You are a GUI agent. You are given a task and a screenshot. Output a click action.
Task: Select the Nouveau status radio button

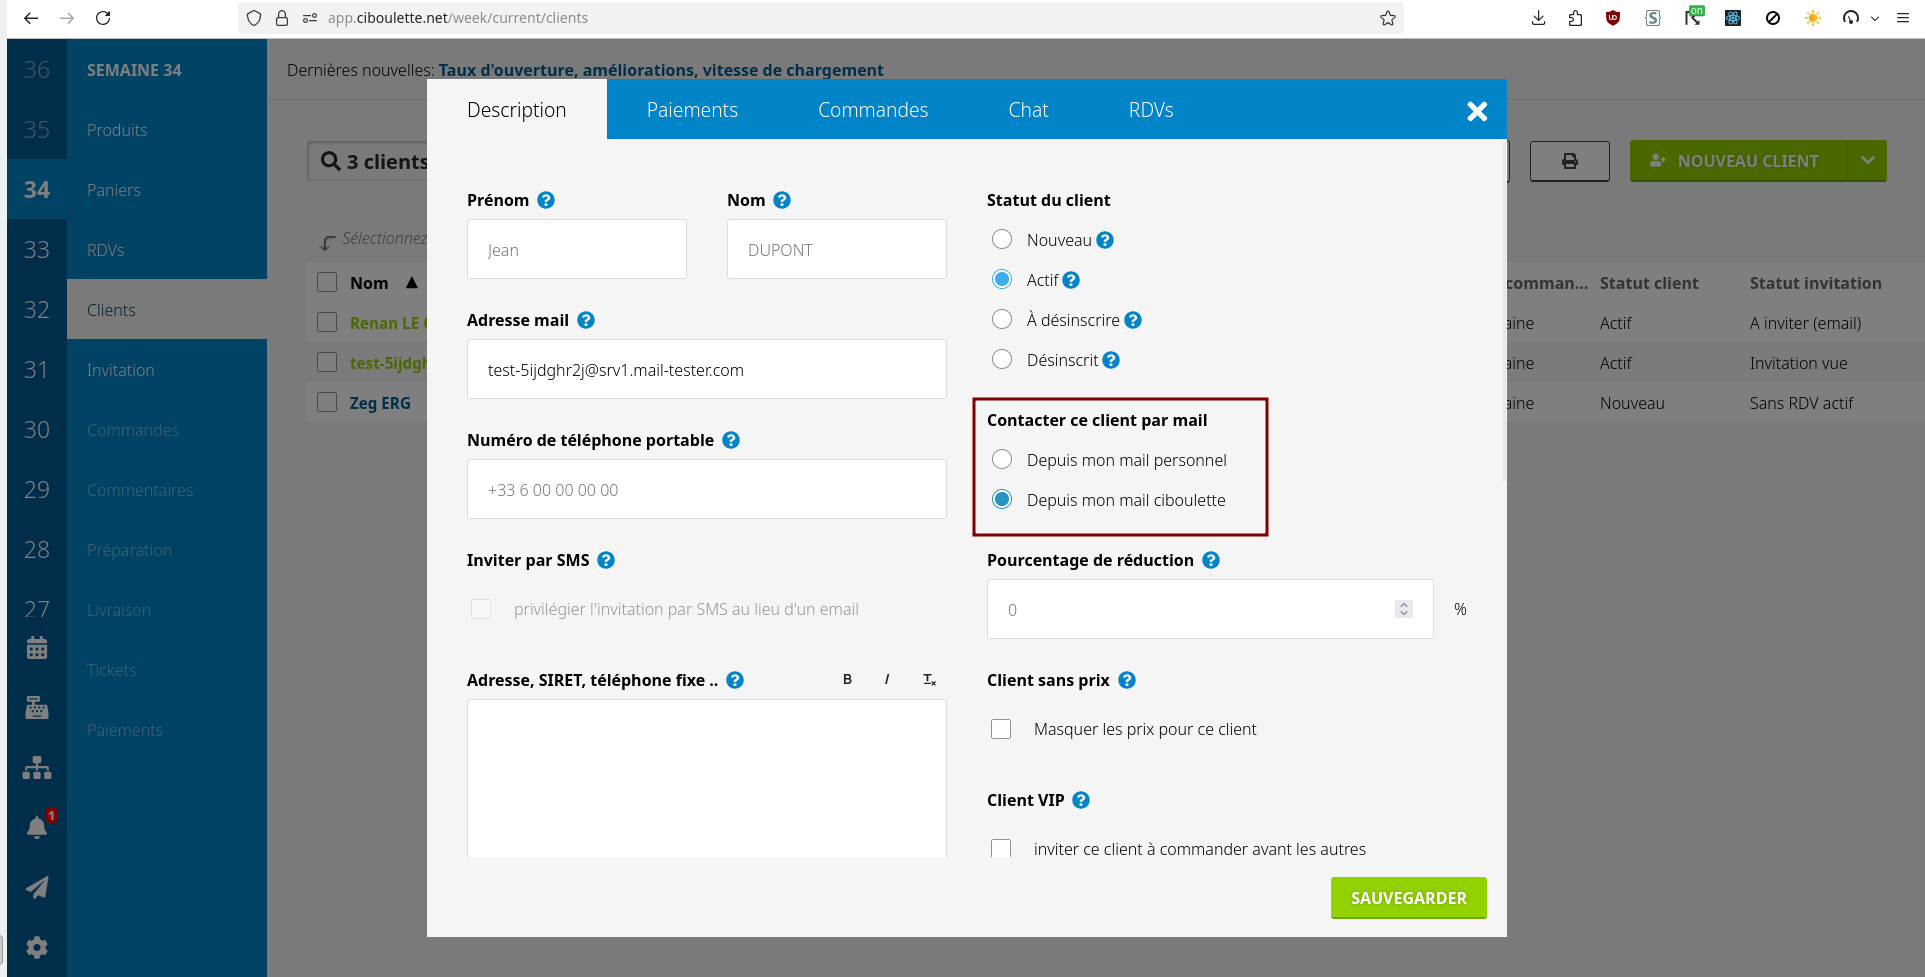click(x=1002, y=240)
